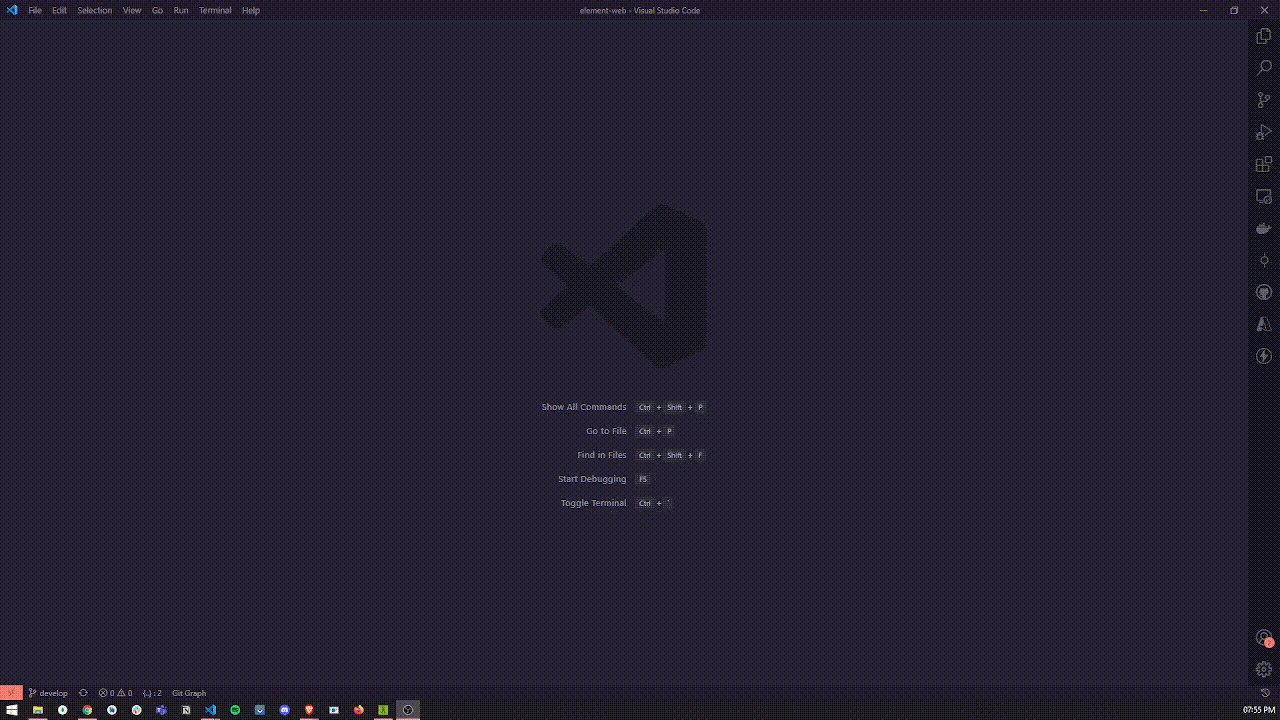Open the GitHub view in activity bar

(x=1264, y=292)
